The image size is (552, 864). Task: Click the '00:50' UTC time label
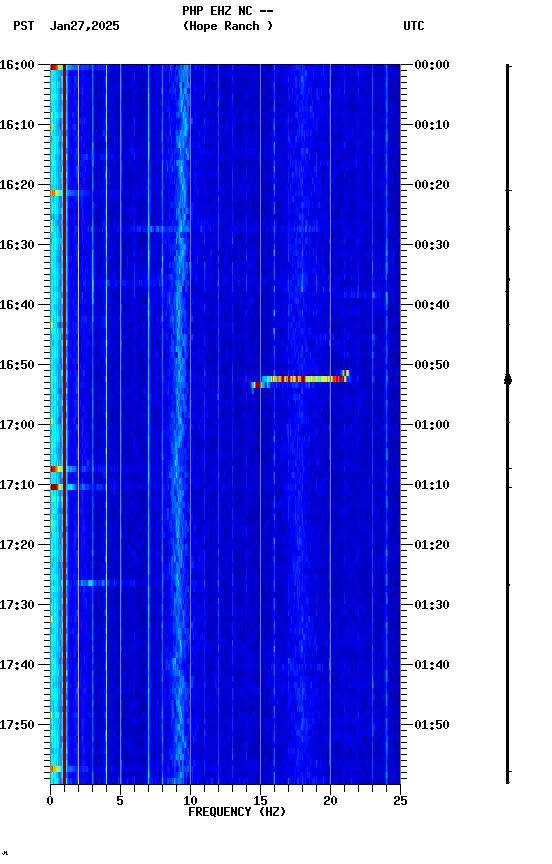tap(432, 365)
